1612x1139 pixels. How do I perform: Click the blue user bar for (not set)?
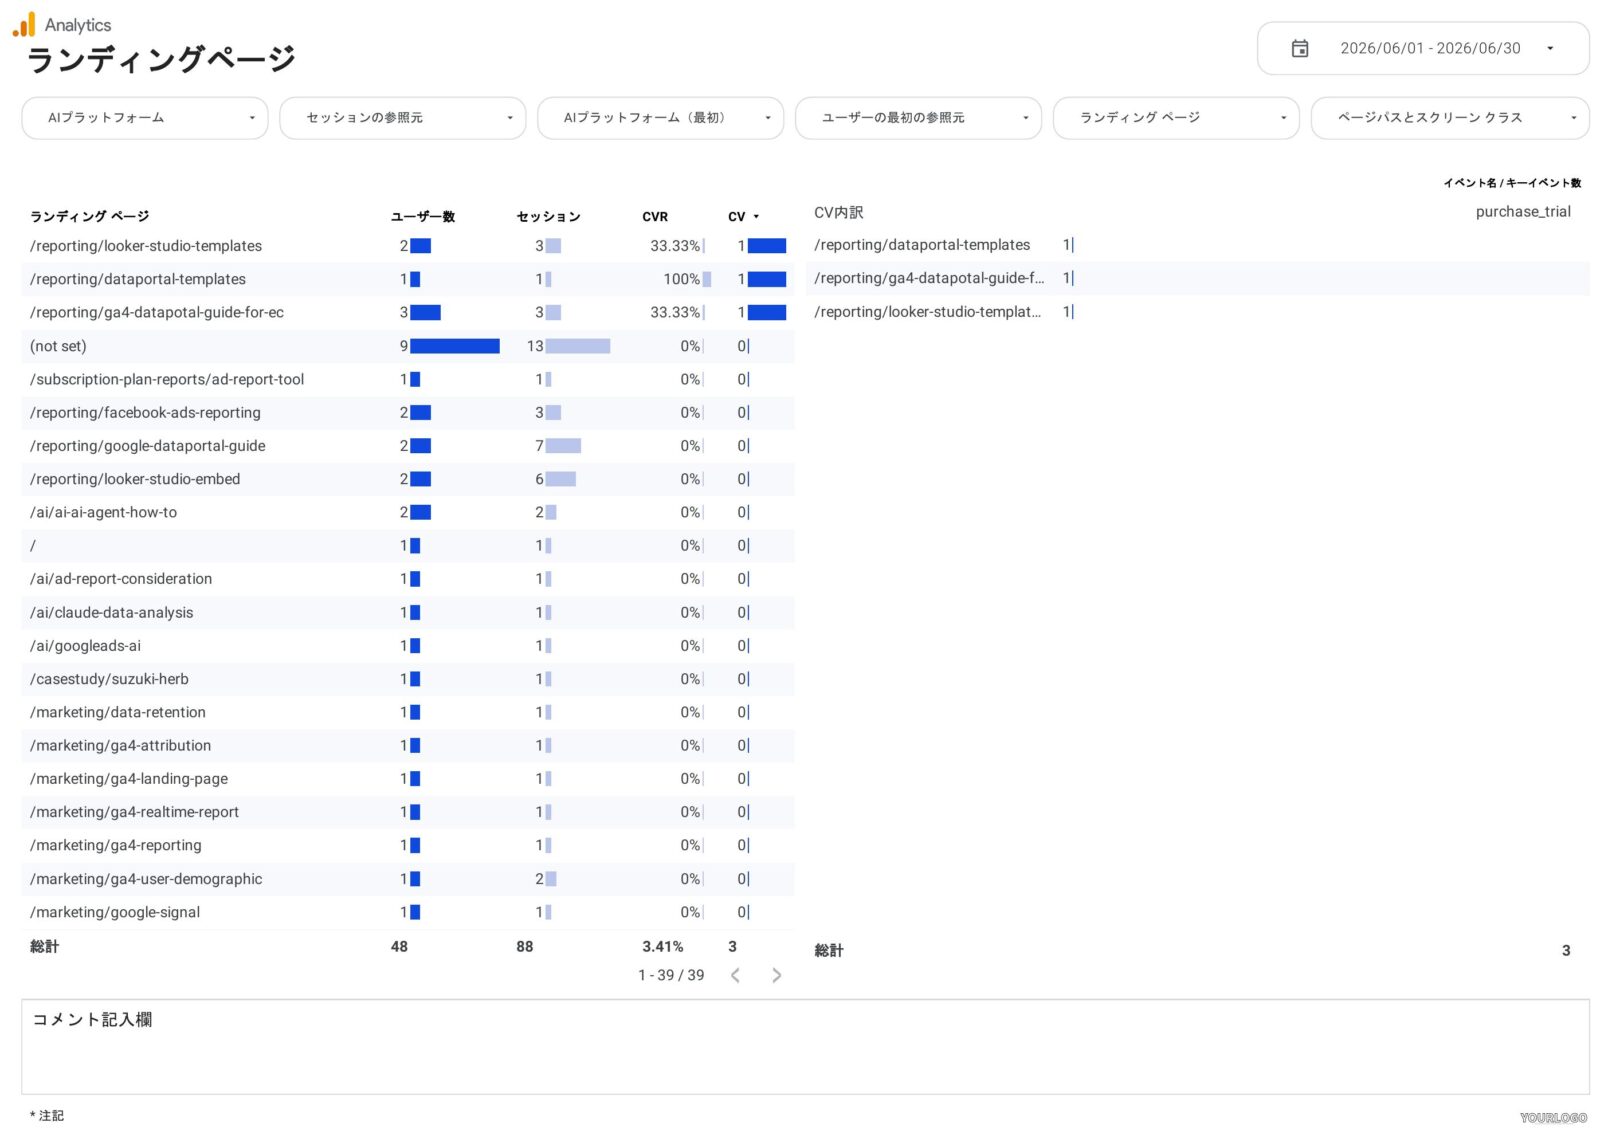click(455, 346)
